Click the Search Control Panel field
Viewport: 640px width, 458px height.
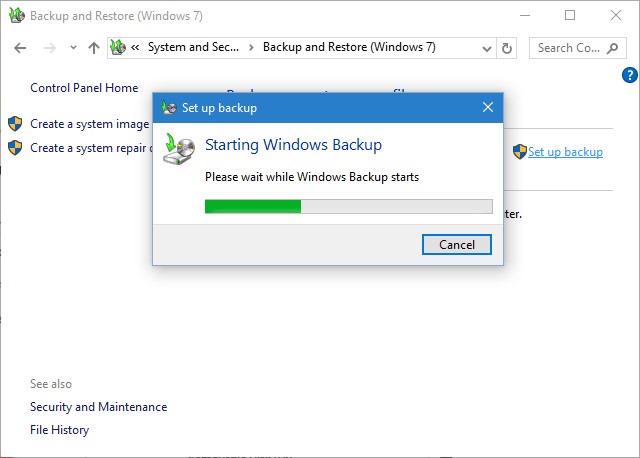tap(578, 48)
